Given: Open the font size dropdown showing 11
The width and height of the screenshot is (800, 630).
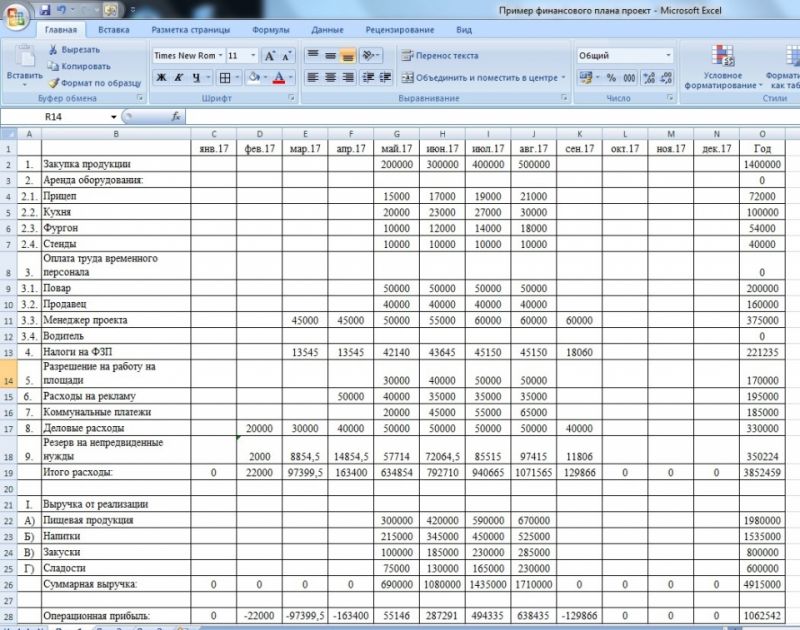Looking at the screenshot, I should click(x=241, y=56).
